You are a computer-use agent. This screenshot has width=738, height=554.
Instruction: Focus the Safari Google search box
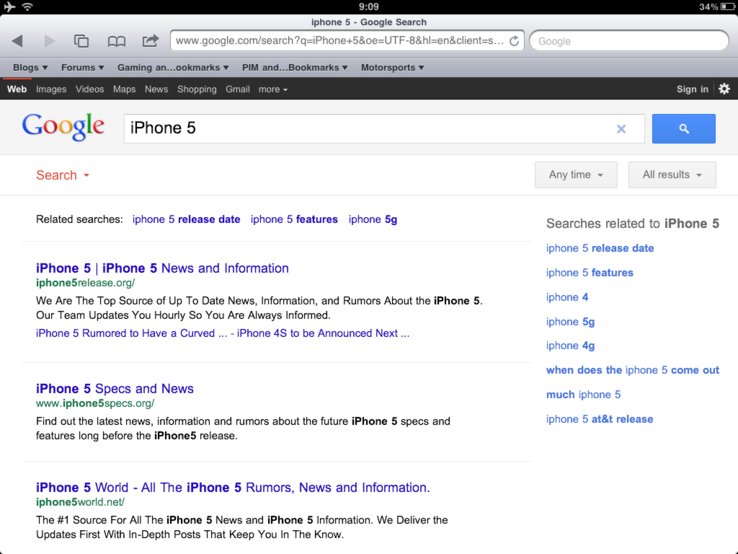coord(629,41)
